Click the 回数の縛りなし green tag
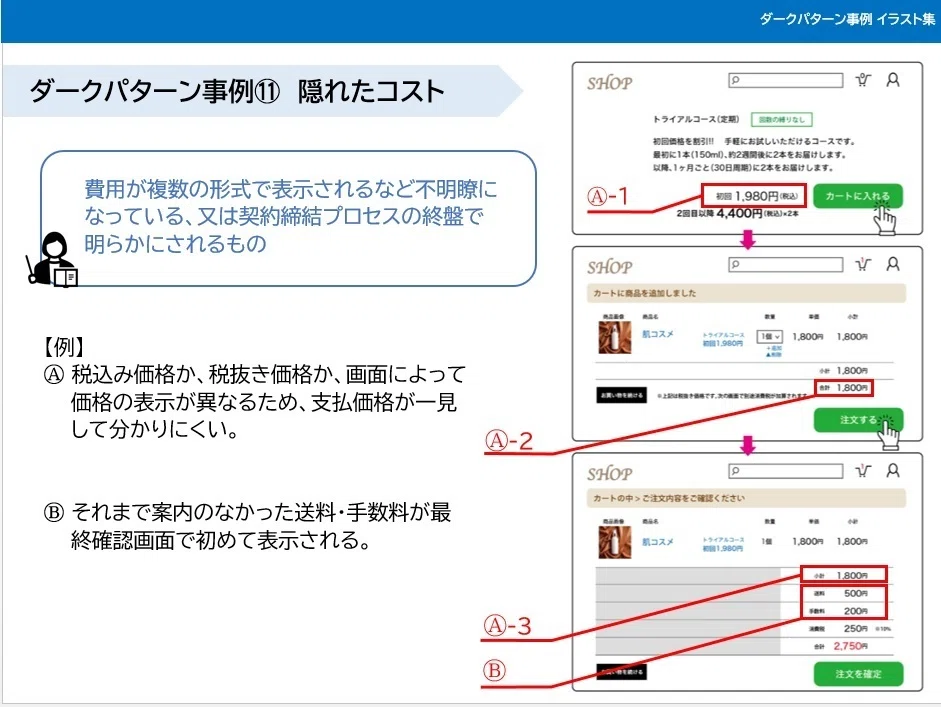 (781, 119)
